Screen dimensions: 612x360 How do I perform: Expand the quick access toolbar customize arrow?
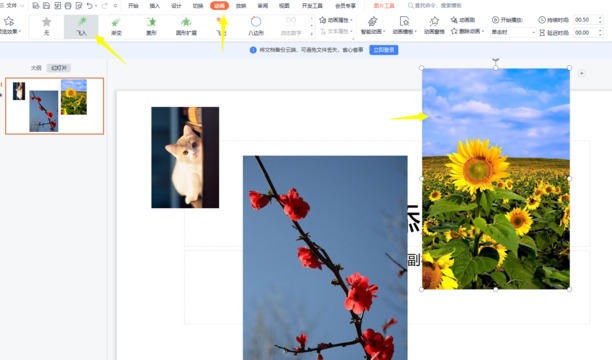click(x=115, y=5)
